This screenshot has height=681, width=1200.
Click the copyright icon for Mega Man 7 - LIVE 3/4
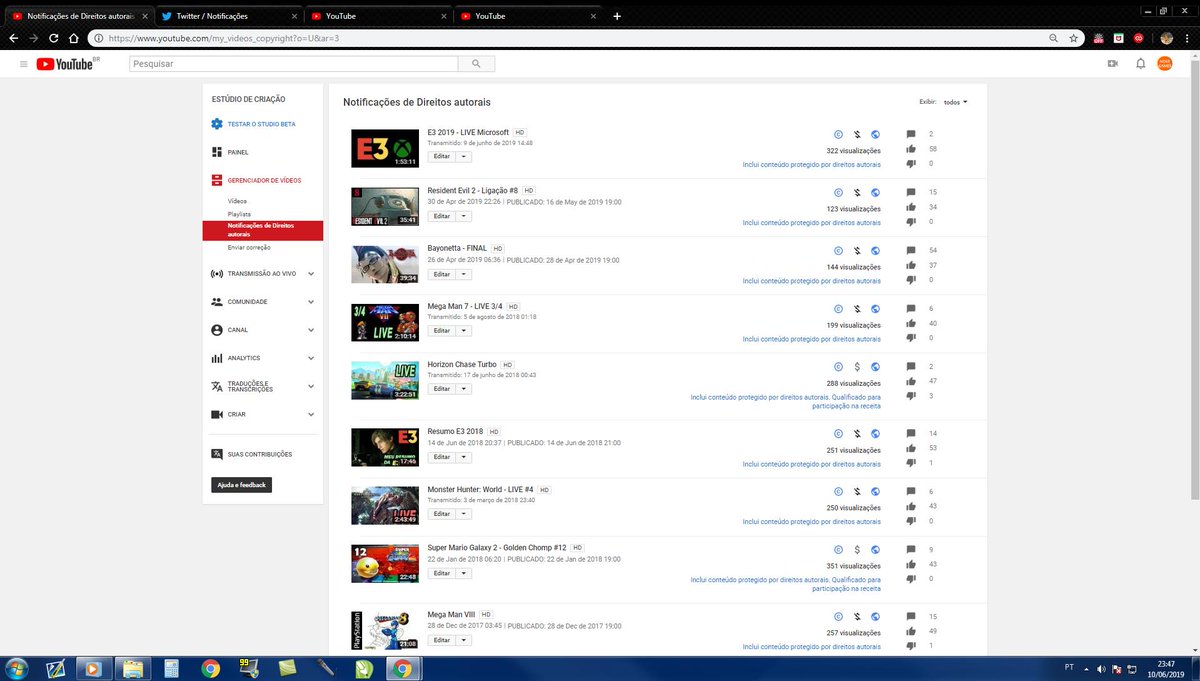coord(839,308)
